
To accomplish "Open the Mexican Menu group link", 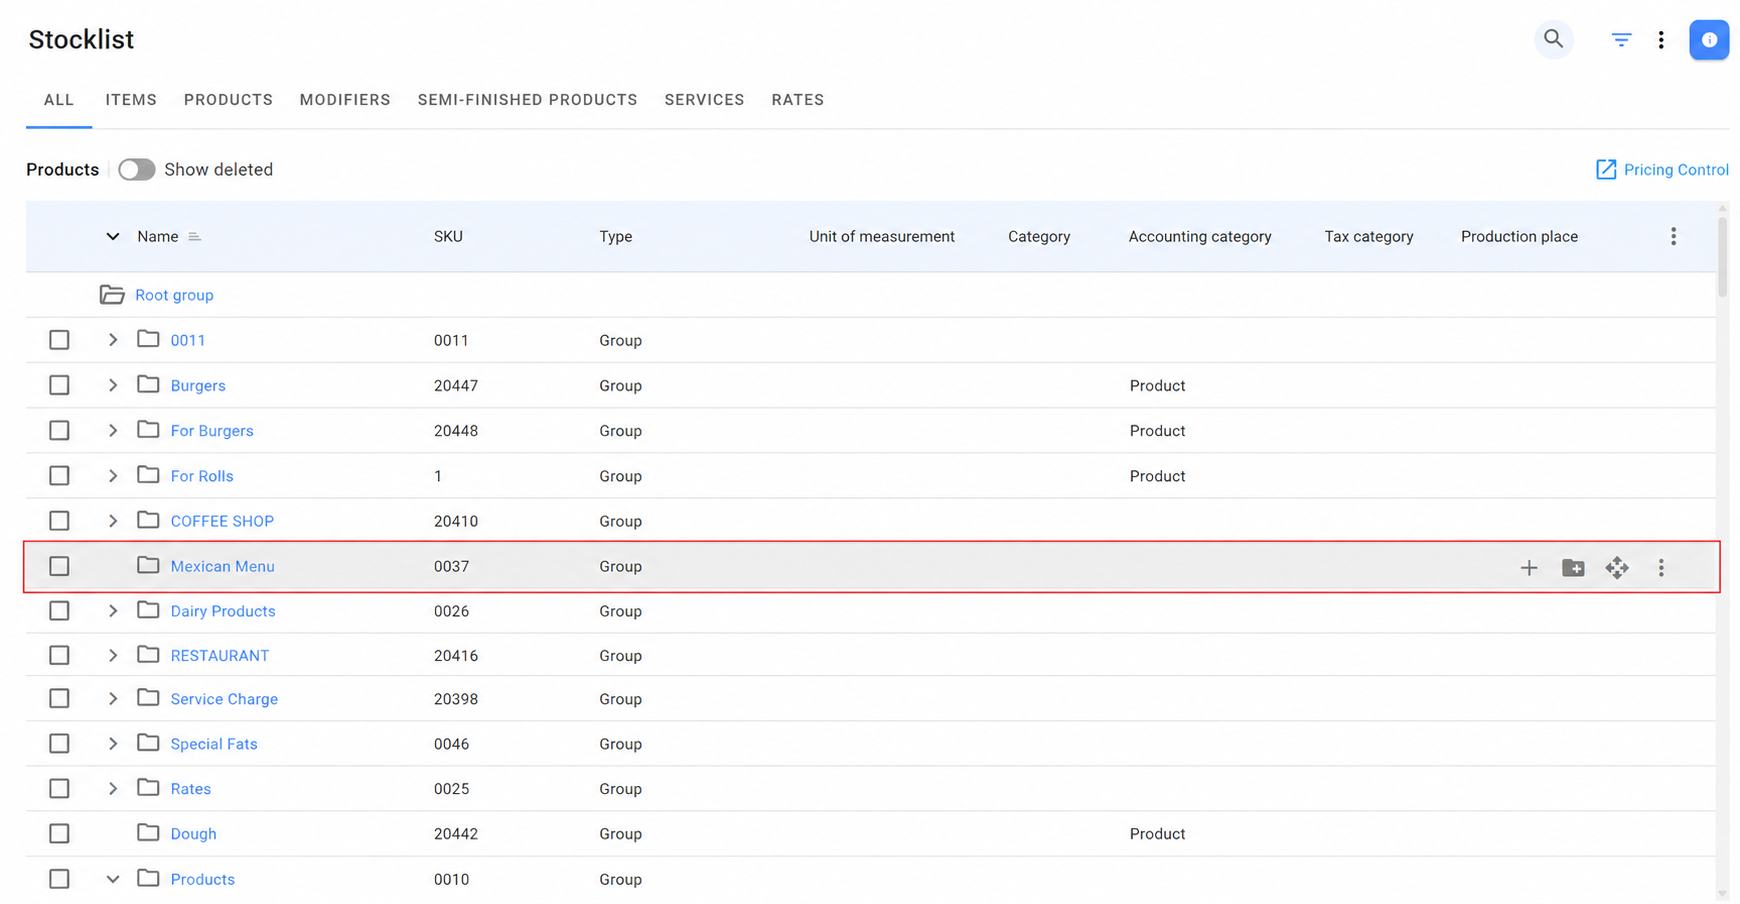I will (x=222, y=566).
